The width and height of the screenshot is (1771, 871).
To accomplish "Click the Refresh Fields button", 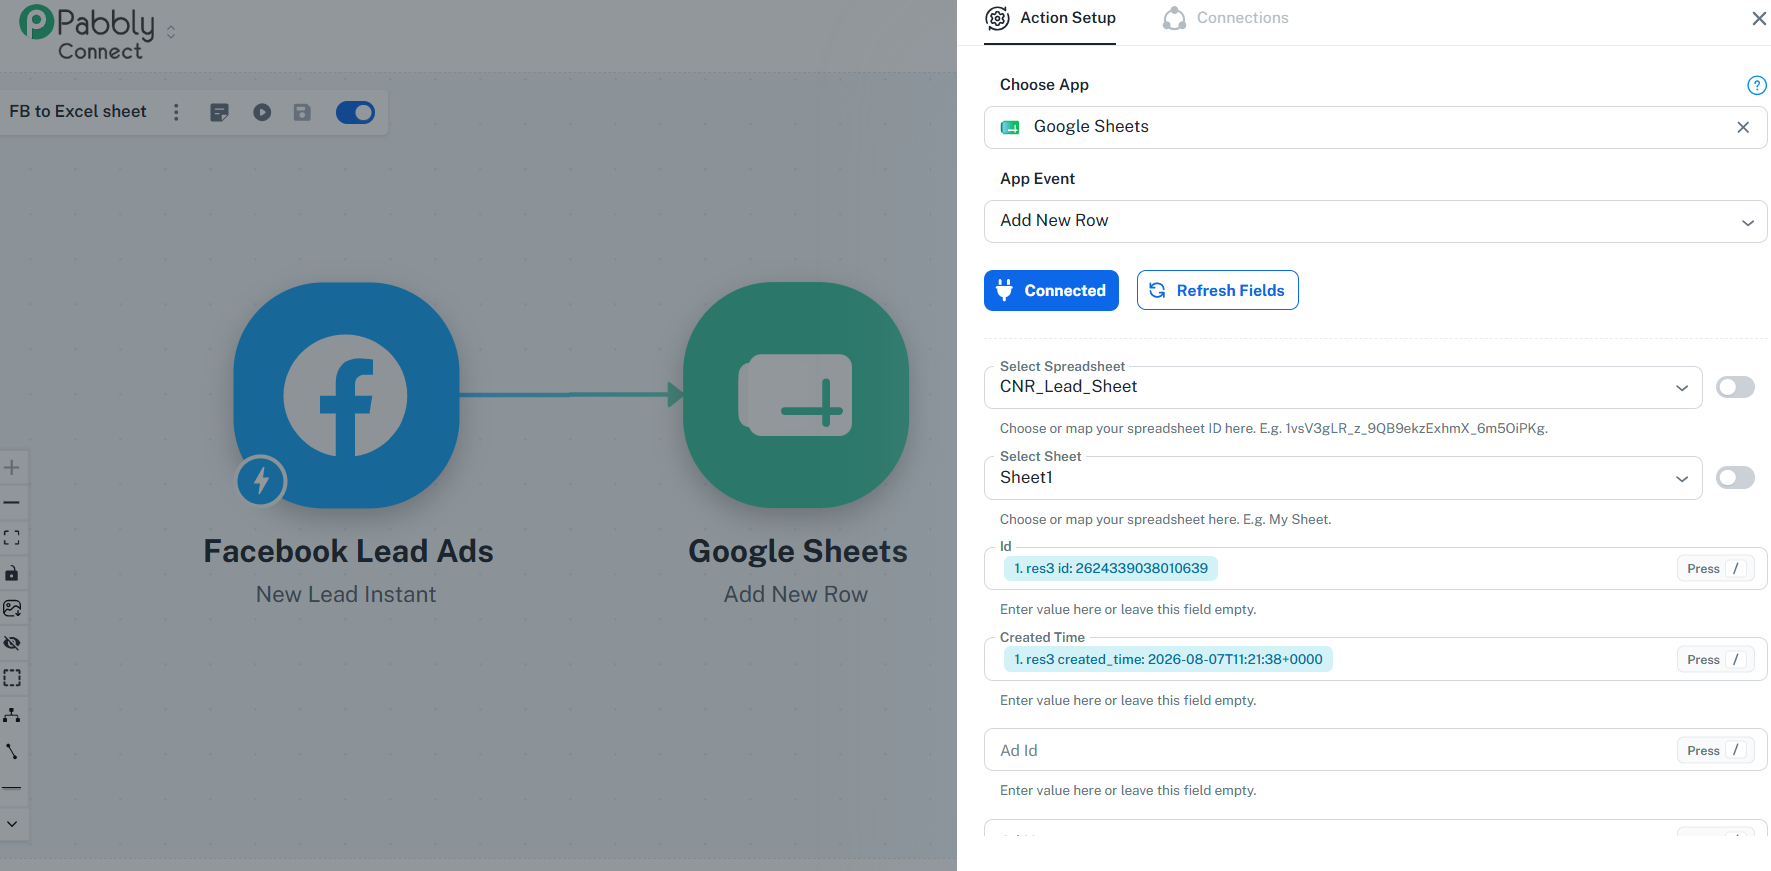I will [x=1217, y=290].
